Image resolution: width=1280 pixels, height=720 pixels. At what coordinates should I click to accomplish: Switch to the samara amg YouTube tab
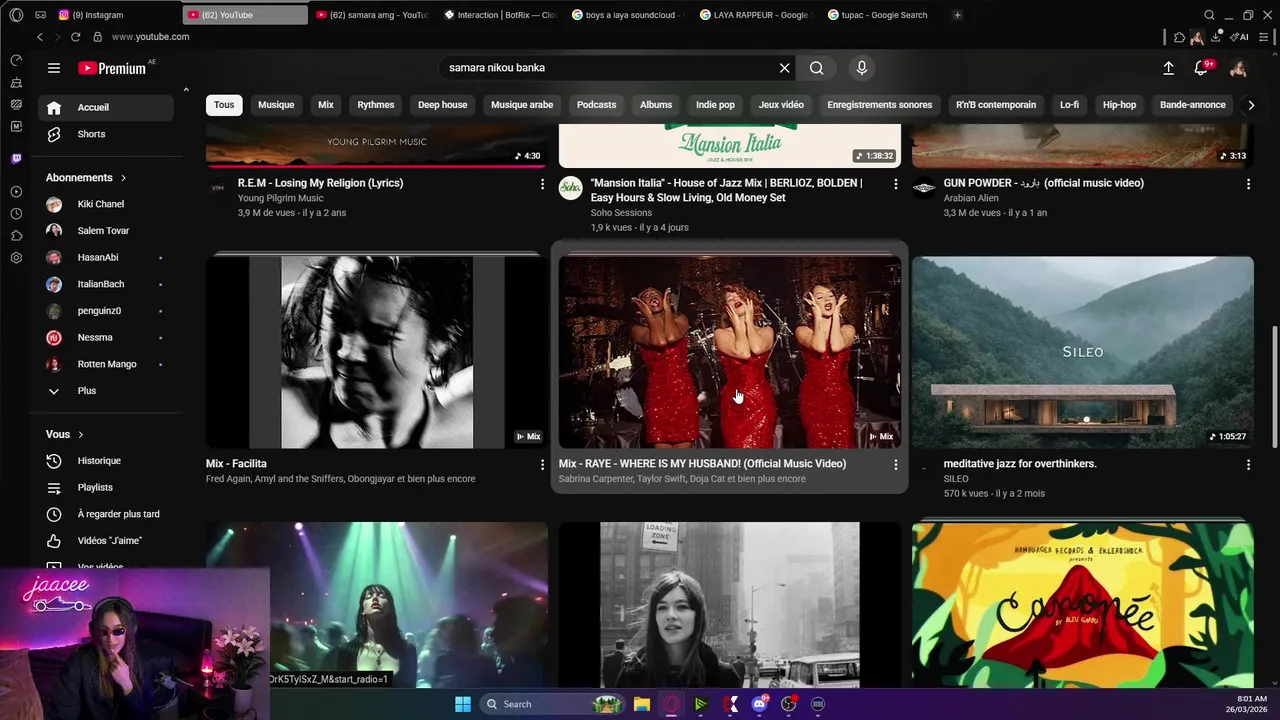pyautogui.click(x=372, y=15)
